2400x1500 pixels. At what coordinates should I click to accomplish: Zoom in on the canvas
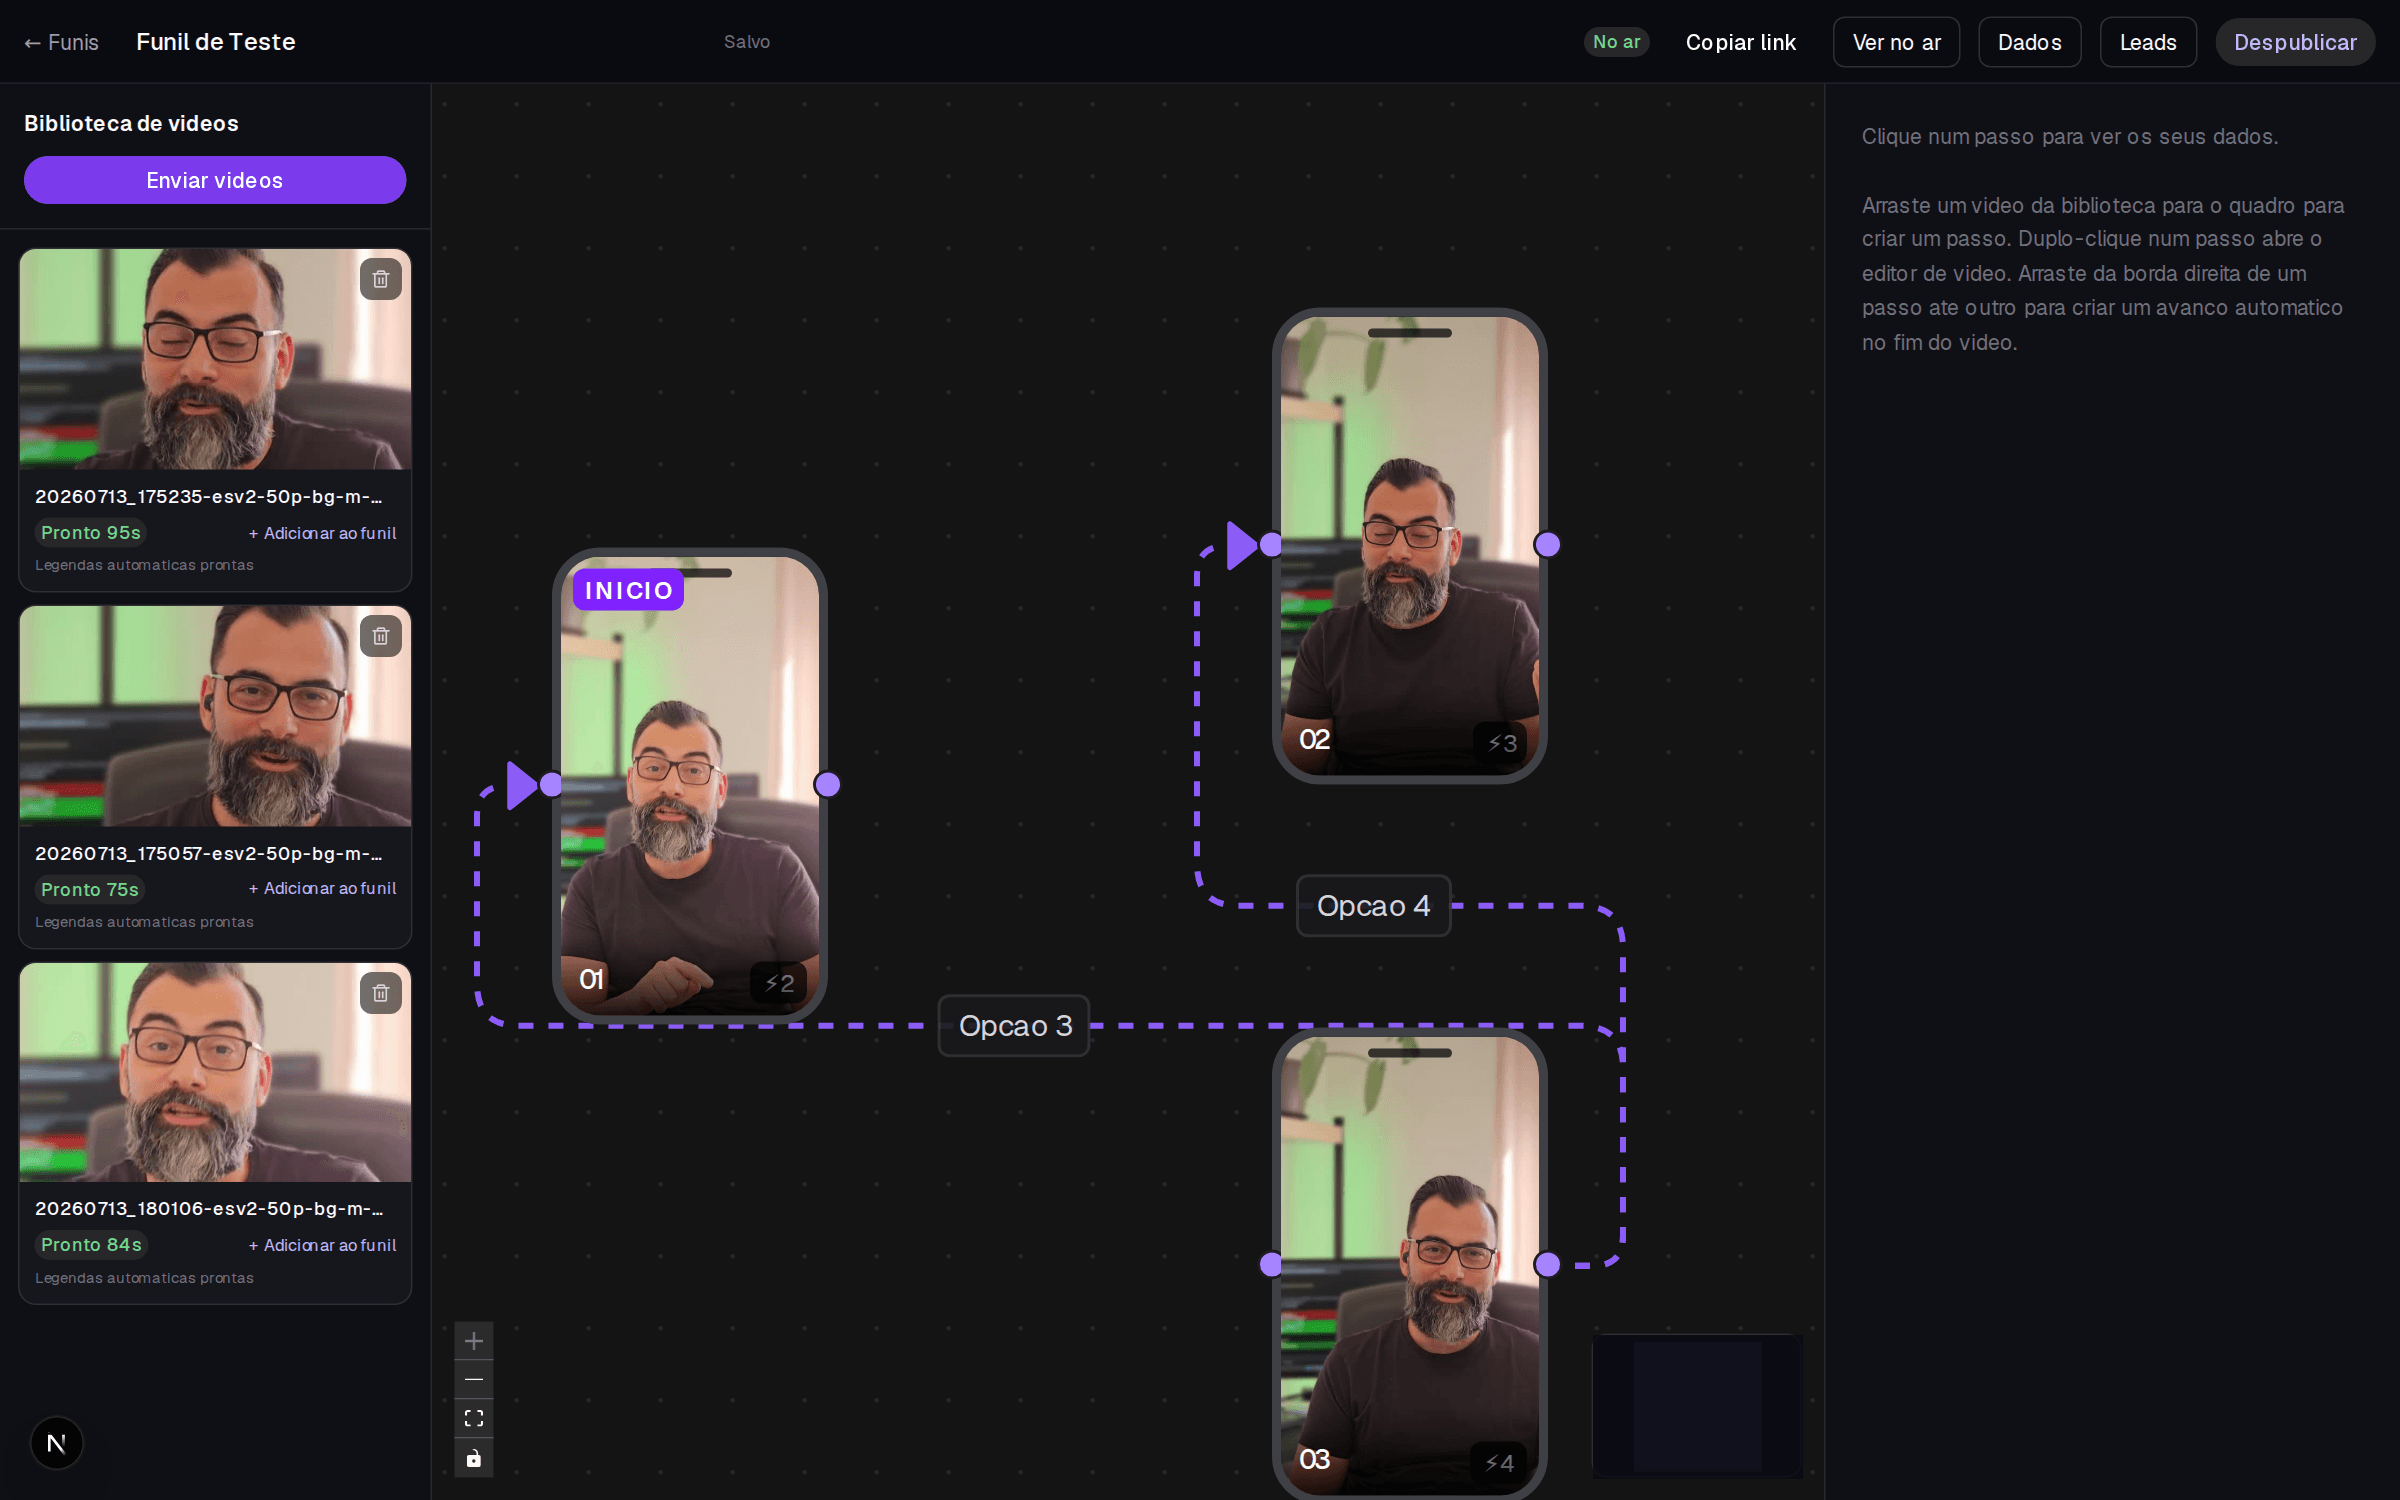pos(474,1341)
